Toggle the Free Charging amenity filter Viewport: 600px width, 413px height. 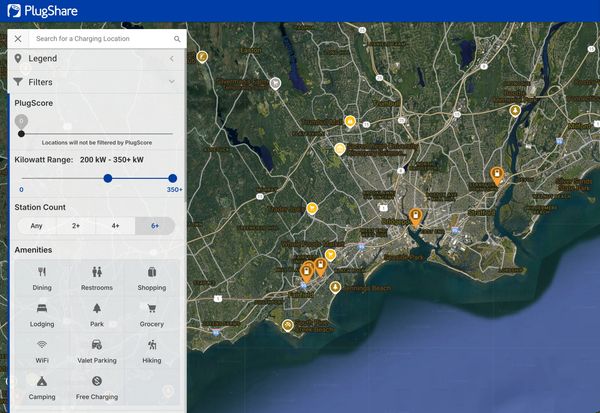97,388
